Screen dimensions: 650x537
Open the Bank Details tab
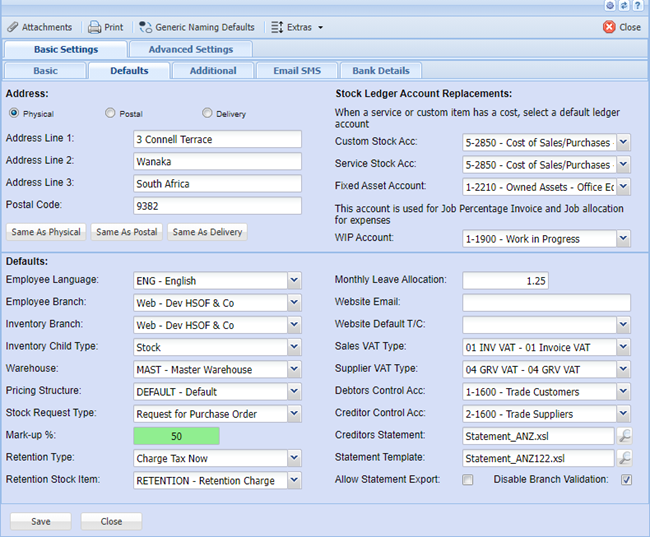[x=380, y=71]
